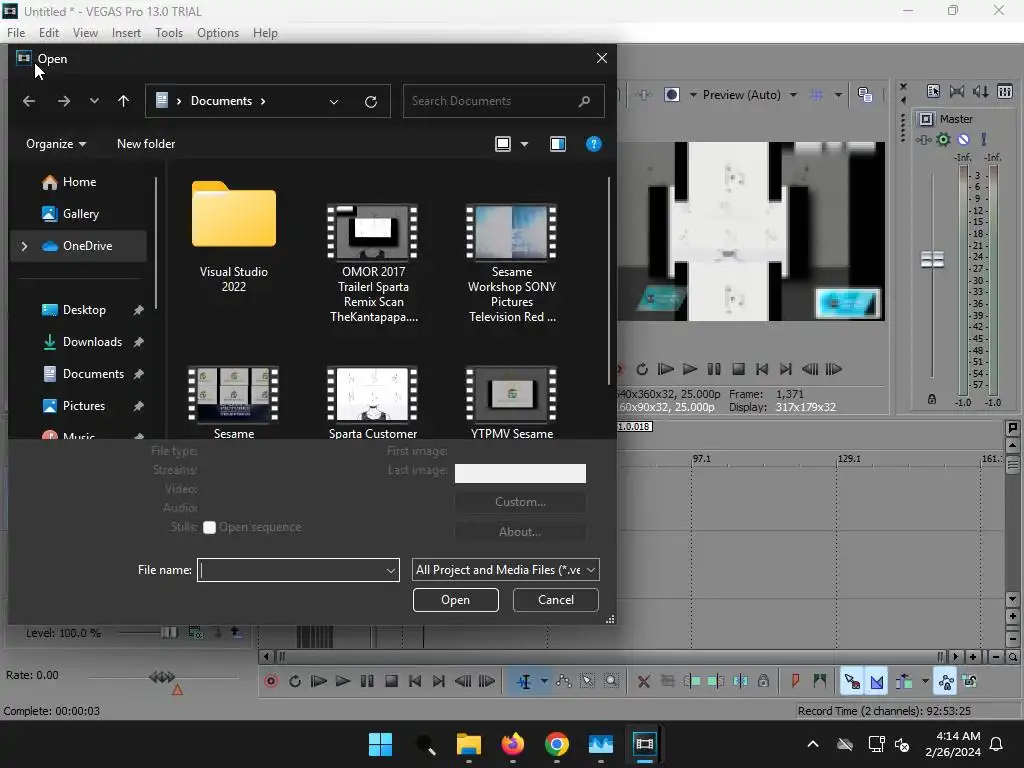Viewport: 1024px width, 768px height.
Task: Insert a region with the green flags icon
Action: pos(819,681)
